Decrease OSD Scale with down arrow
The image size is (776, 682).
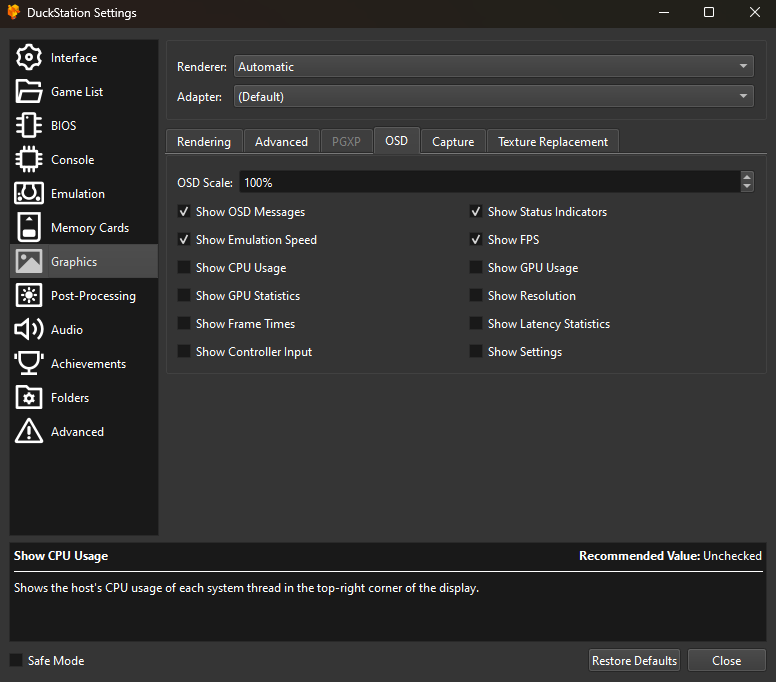point(747,187)
